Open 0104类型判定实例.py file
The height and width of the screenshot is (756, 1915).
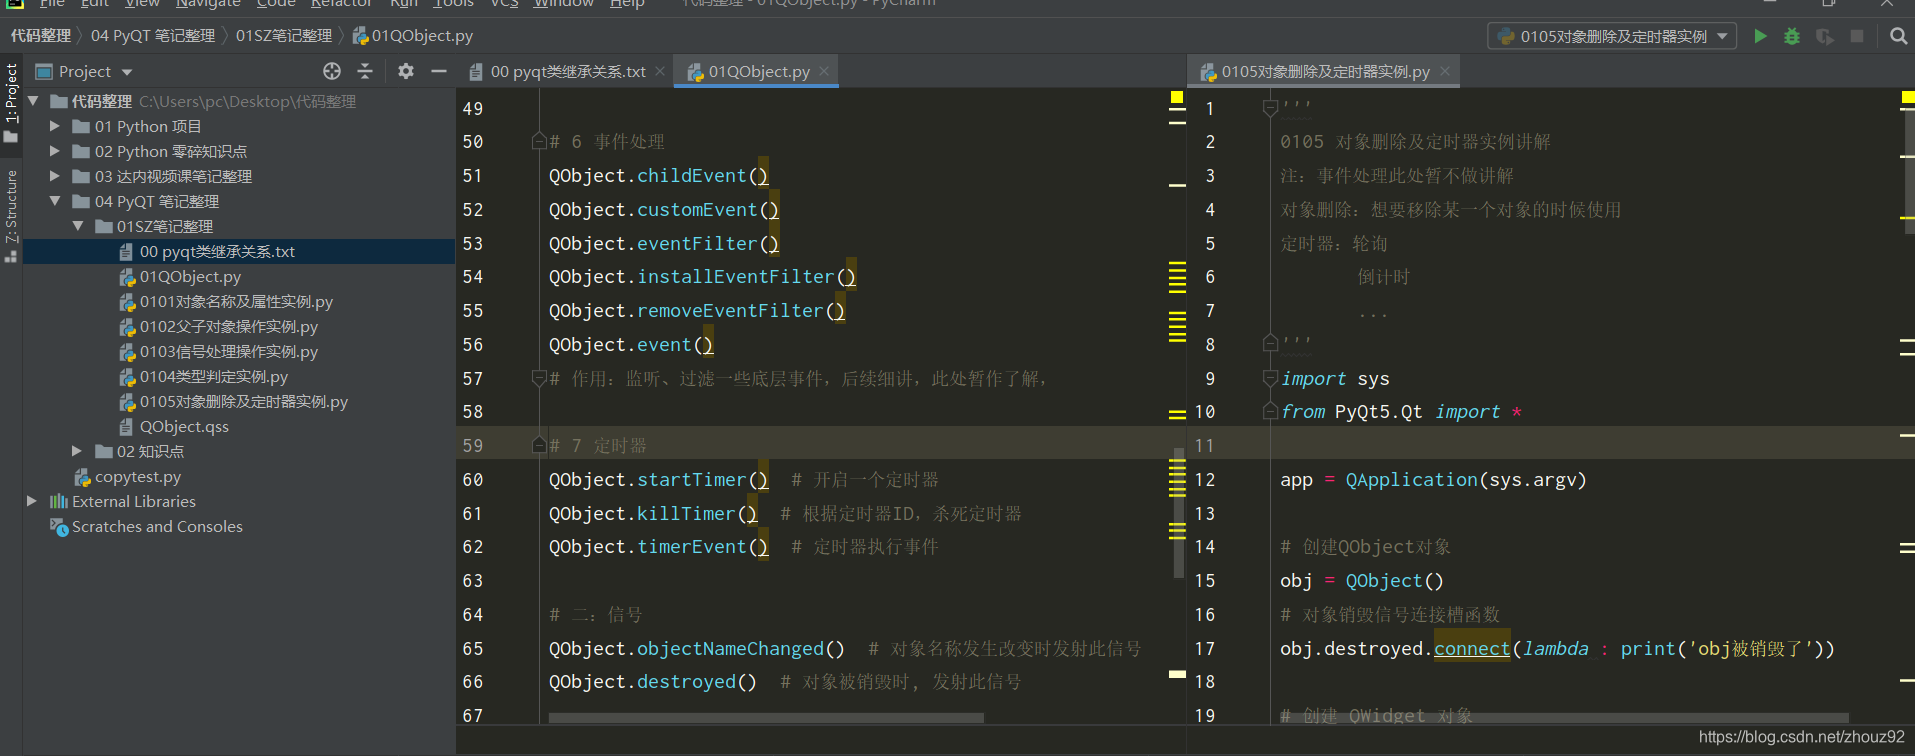click(x=214, y=376)
